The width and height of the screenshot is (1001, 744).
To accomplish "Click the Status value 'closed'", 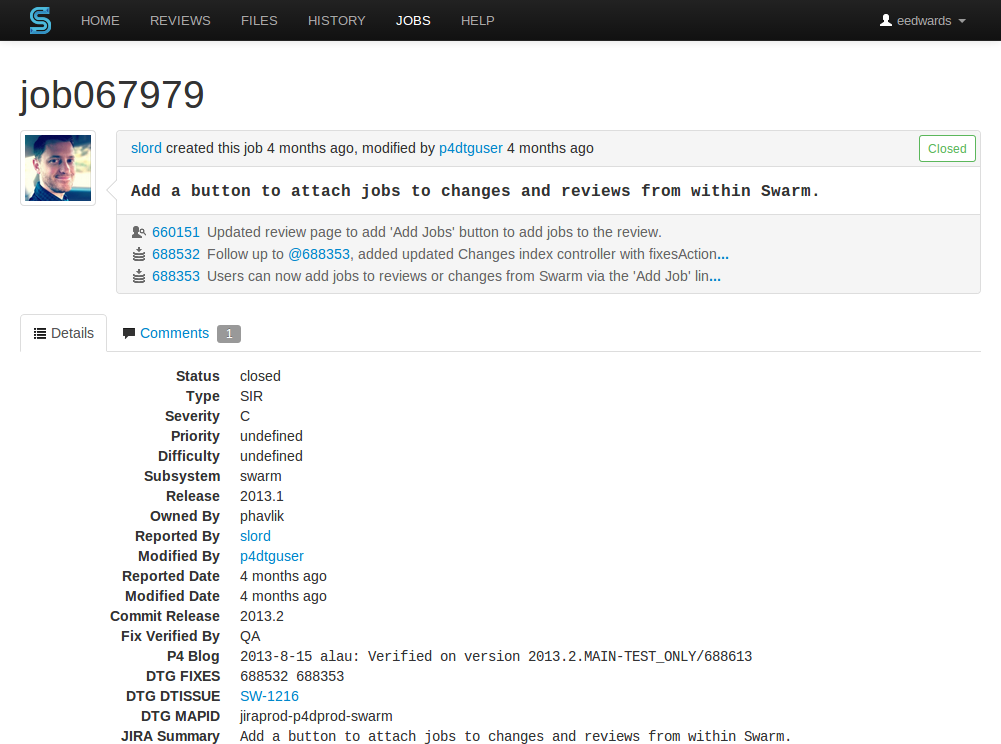I will tap(260, 376).
